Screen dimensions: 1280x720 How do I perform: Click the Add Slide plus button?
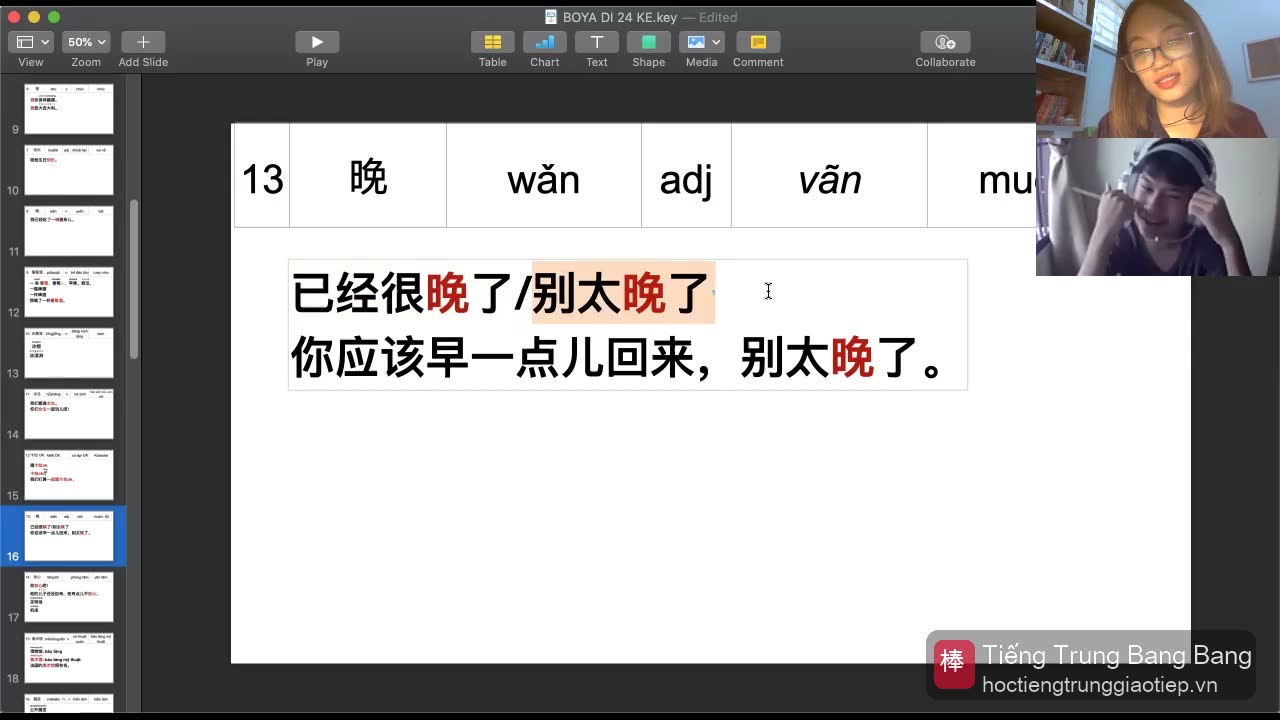[143, 42]
